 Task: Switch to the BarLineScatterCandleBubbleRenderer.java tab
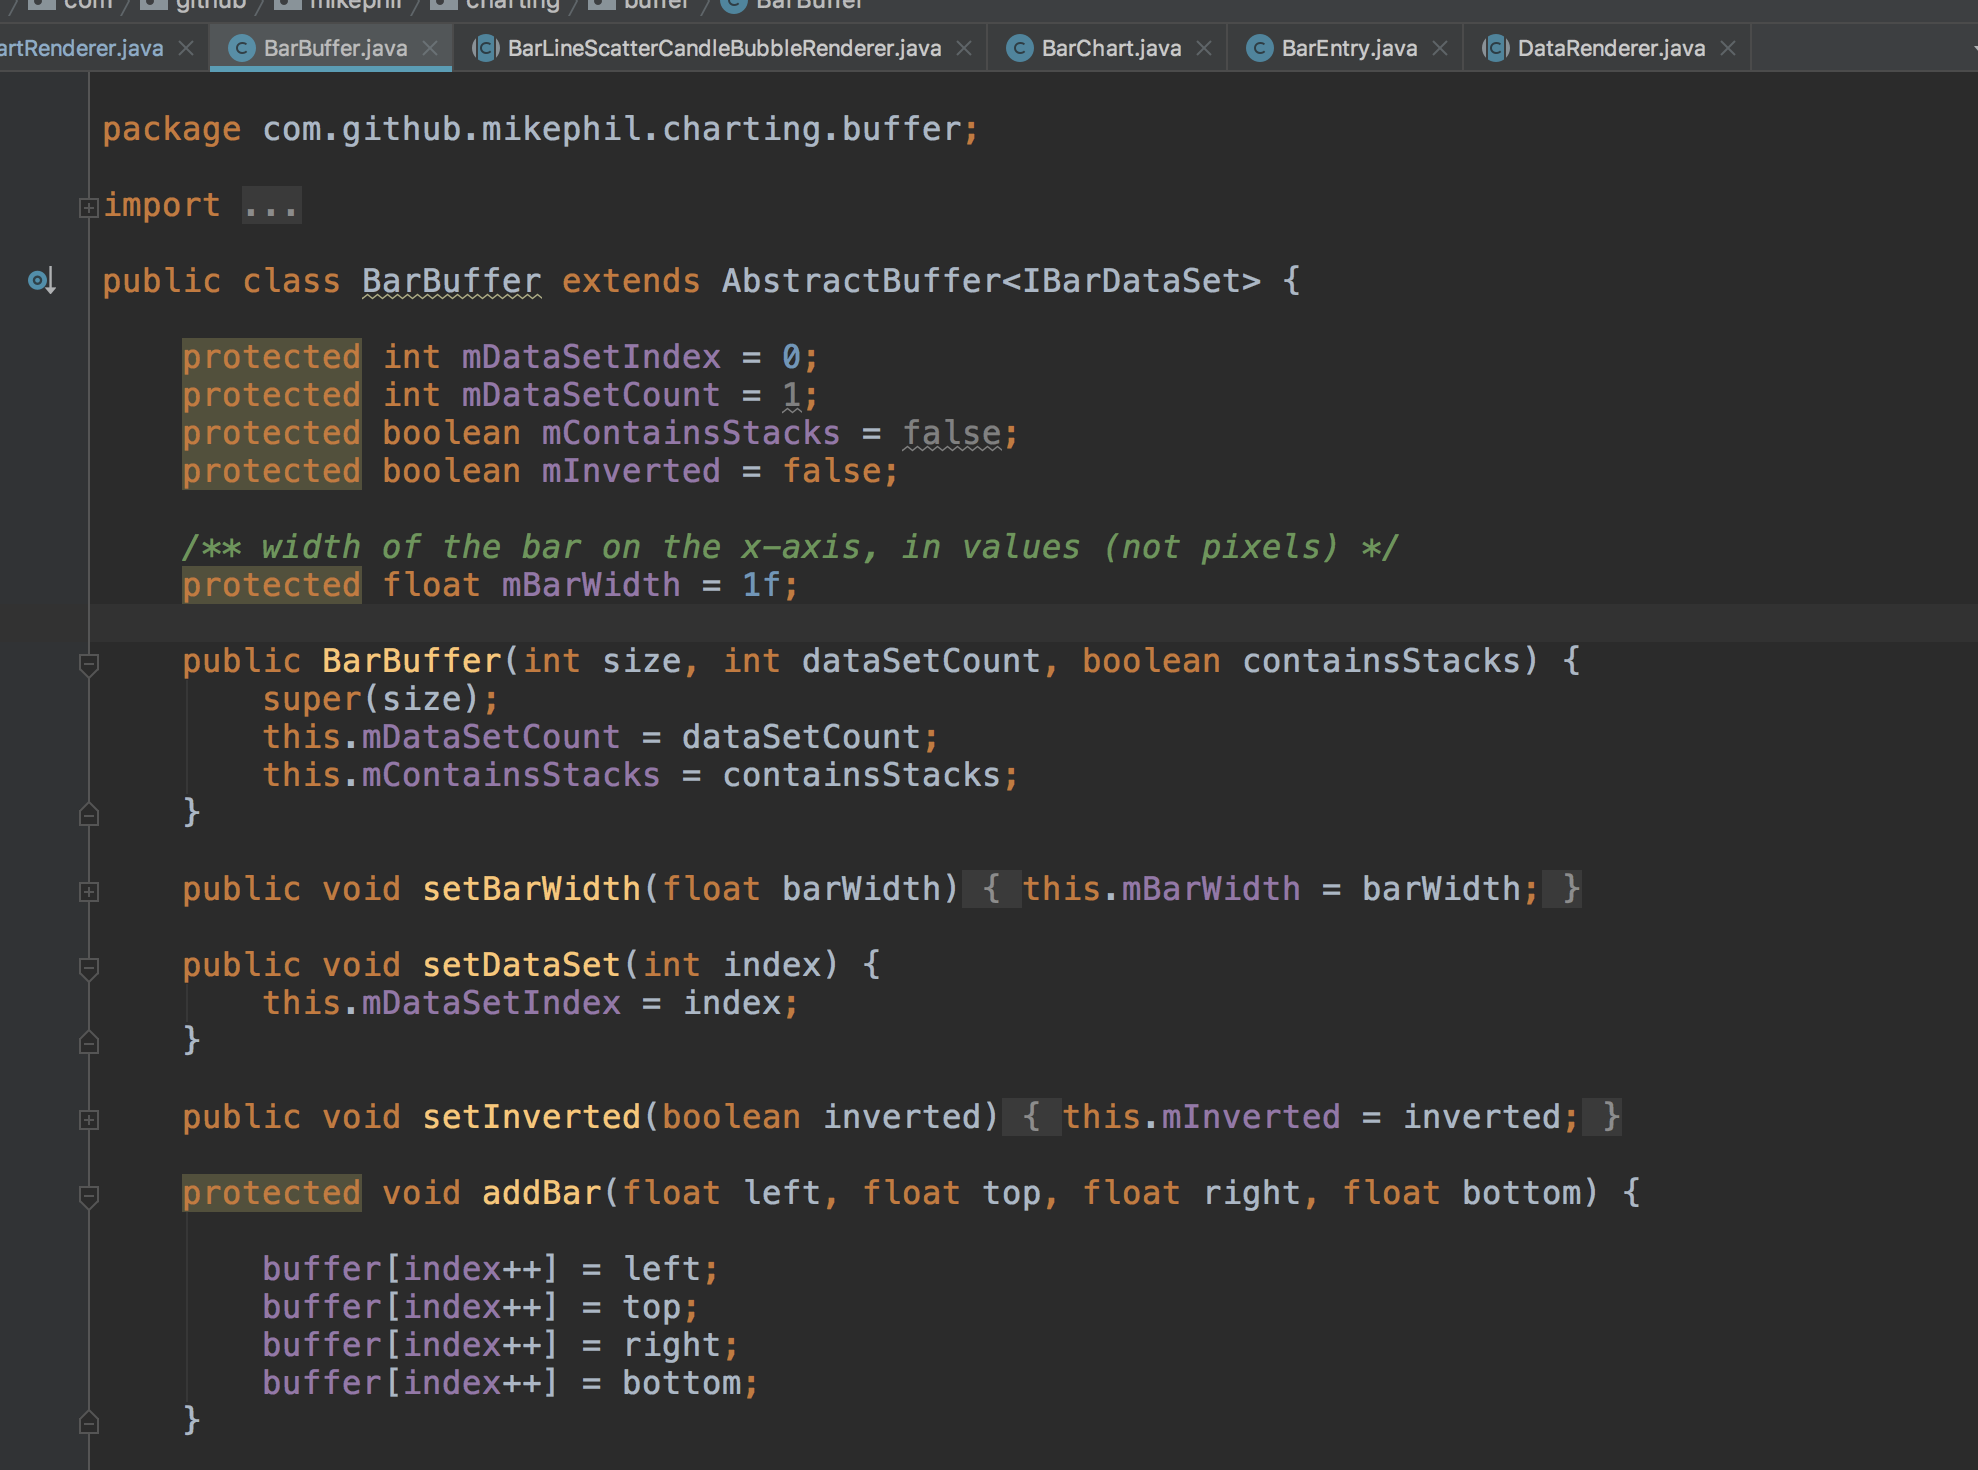[723, 48]
